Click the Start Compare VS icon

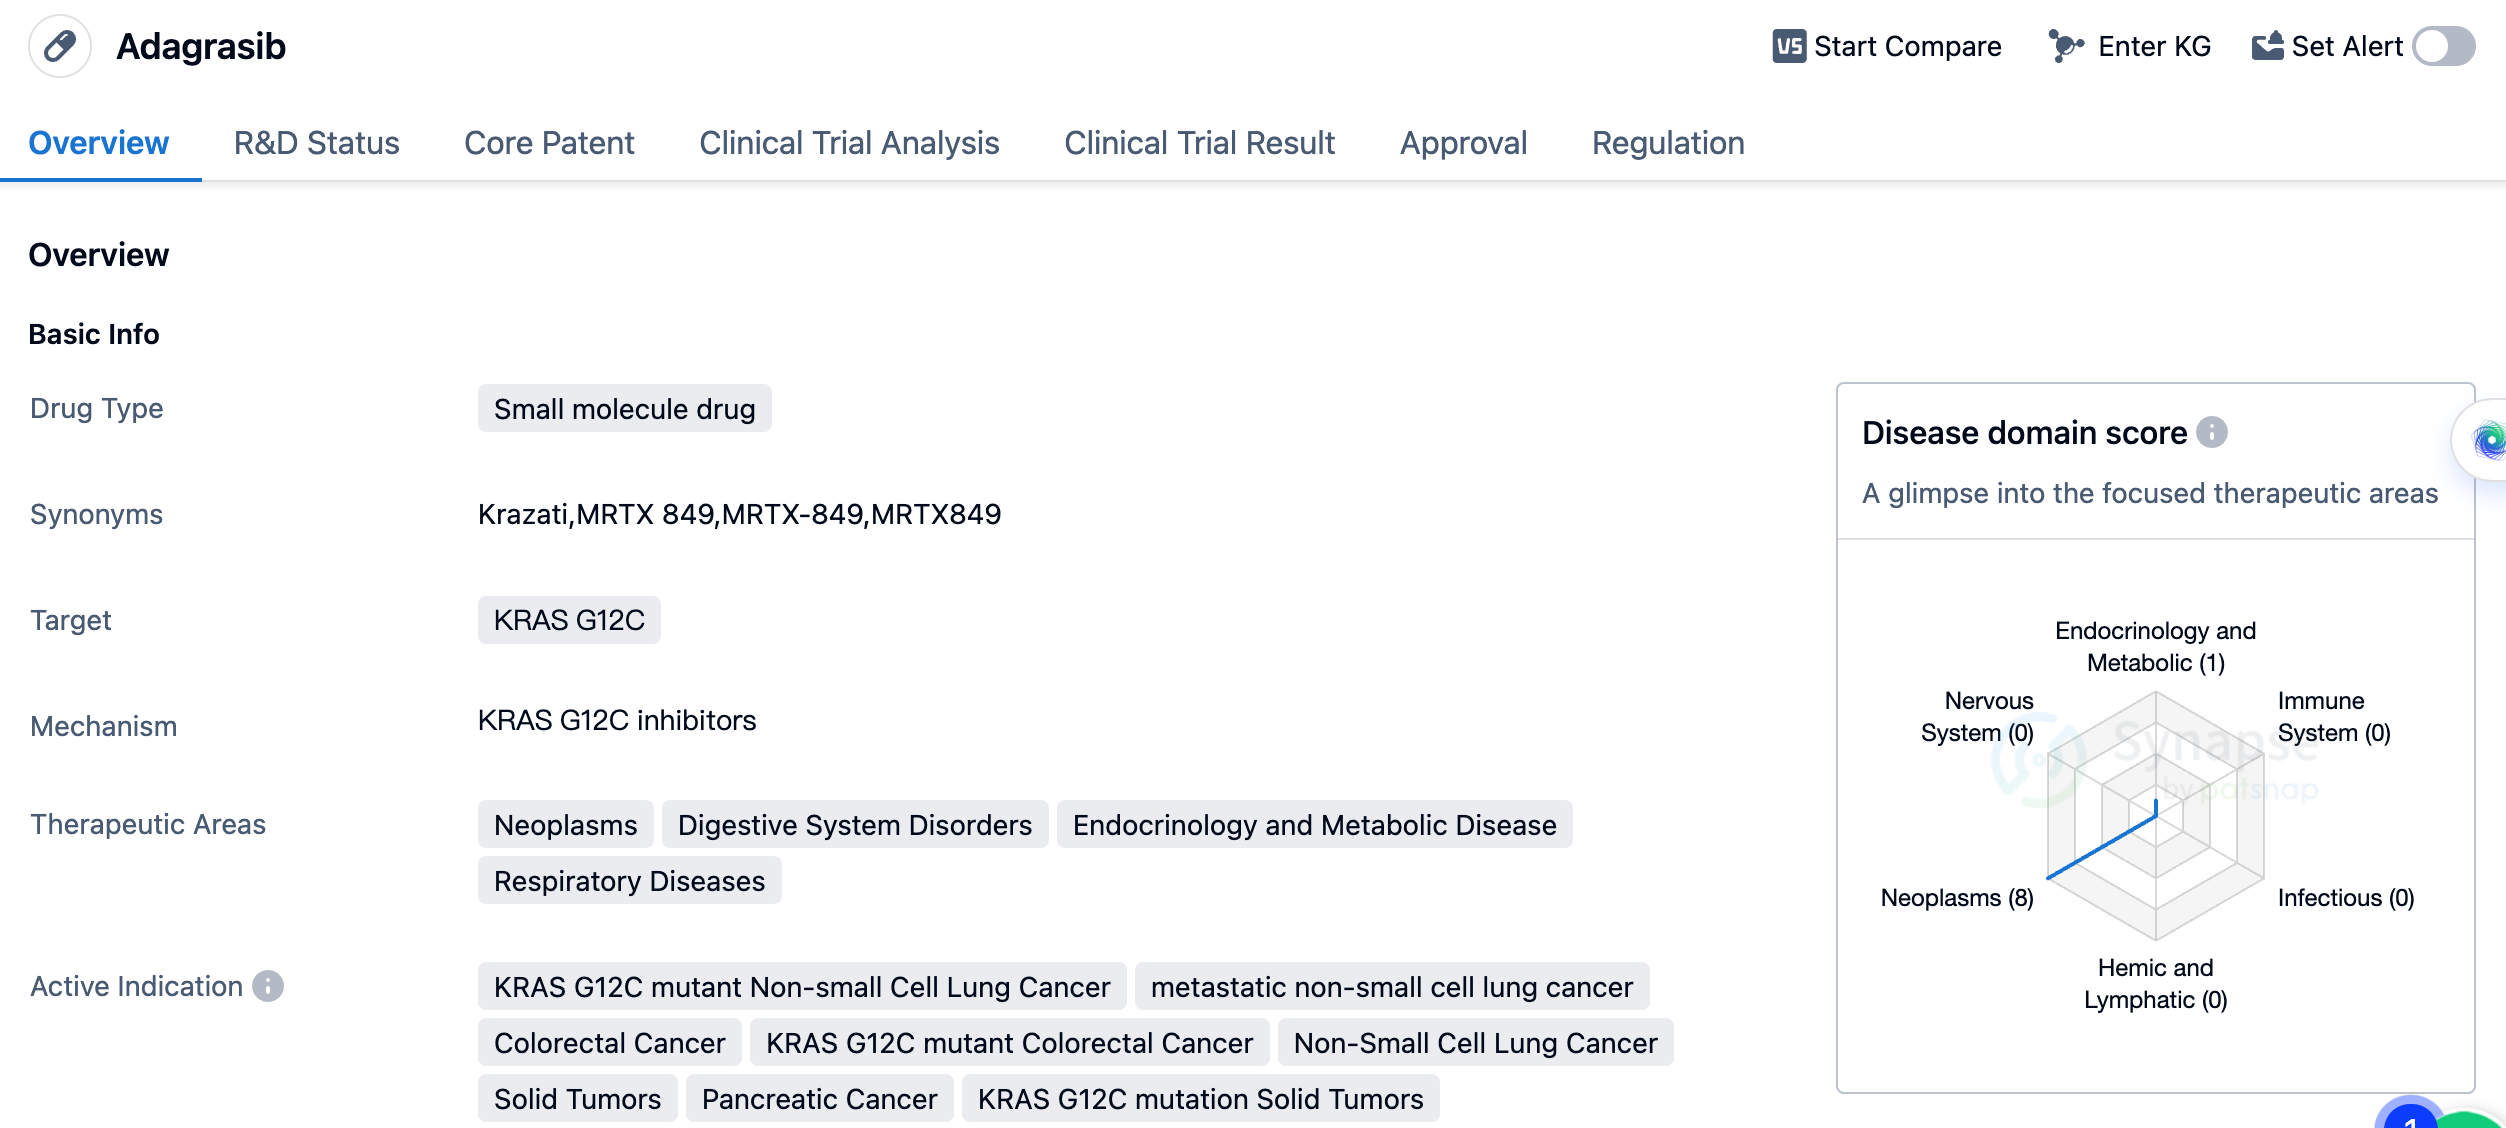(x=1788, y=46)
